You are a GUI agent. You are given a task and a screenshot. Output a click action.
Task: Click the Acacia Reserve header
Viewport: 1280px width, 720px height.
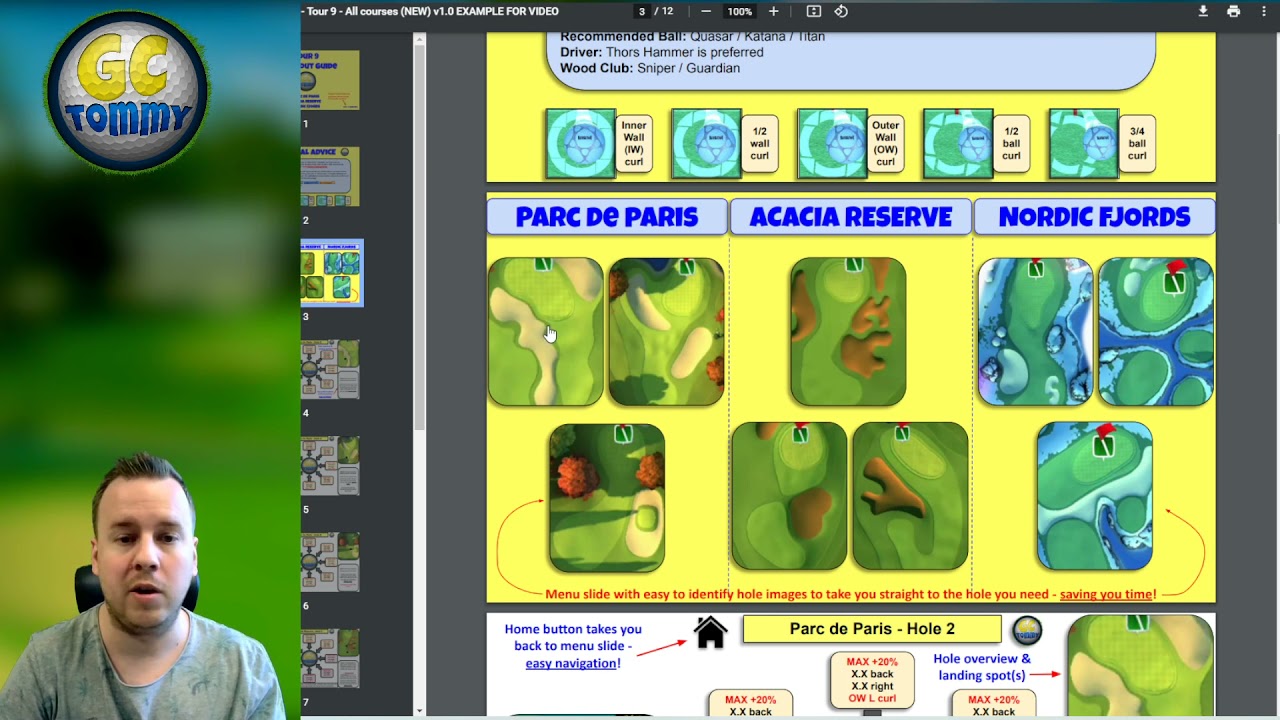point(850,217)
